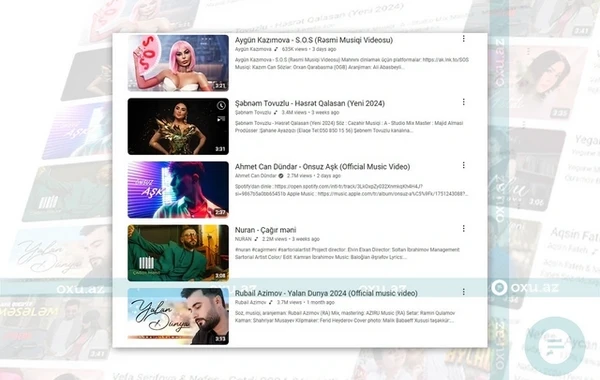600x380 pixels.
Task: Click Aygün Kazımova S.O.S pink-hair thumbnail
Action: [178, 63]
